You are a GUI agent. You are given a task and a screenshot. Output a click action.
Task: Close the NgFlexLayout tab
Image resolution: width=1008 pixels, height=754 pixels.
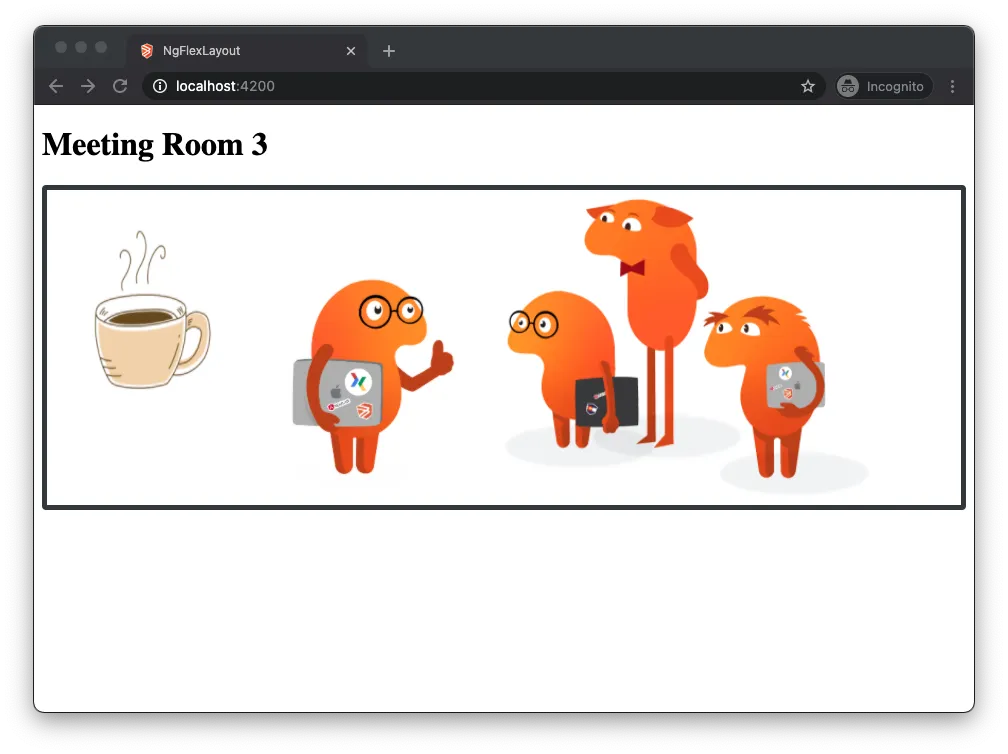tap(351, 51)
